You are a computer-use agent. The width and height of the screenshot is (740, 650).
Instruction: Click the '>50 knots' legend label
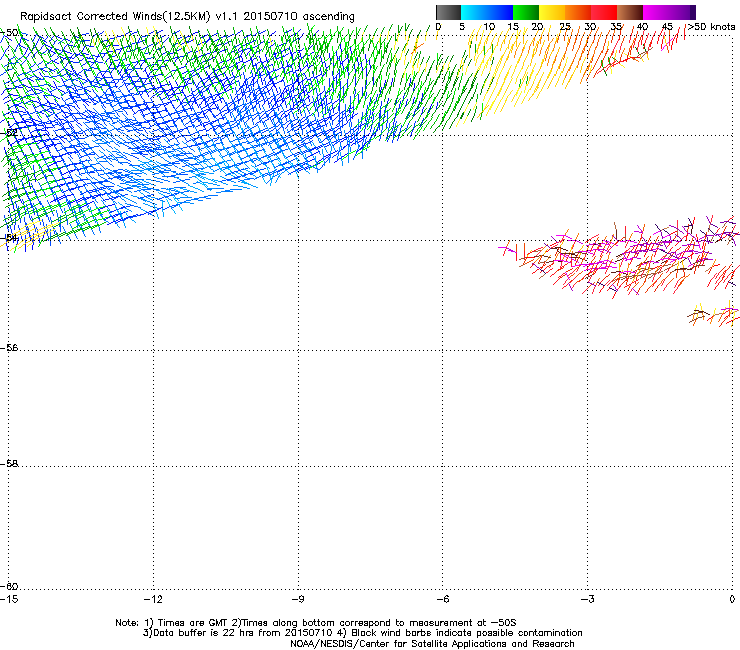pyautogui.click(x=711, y=27)
